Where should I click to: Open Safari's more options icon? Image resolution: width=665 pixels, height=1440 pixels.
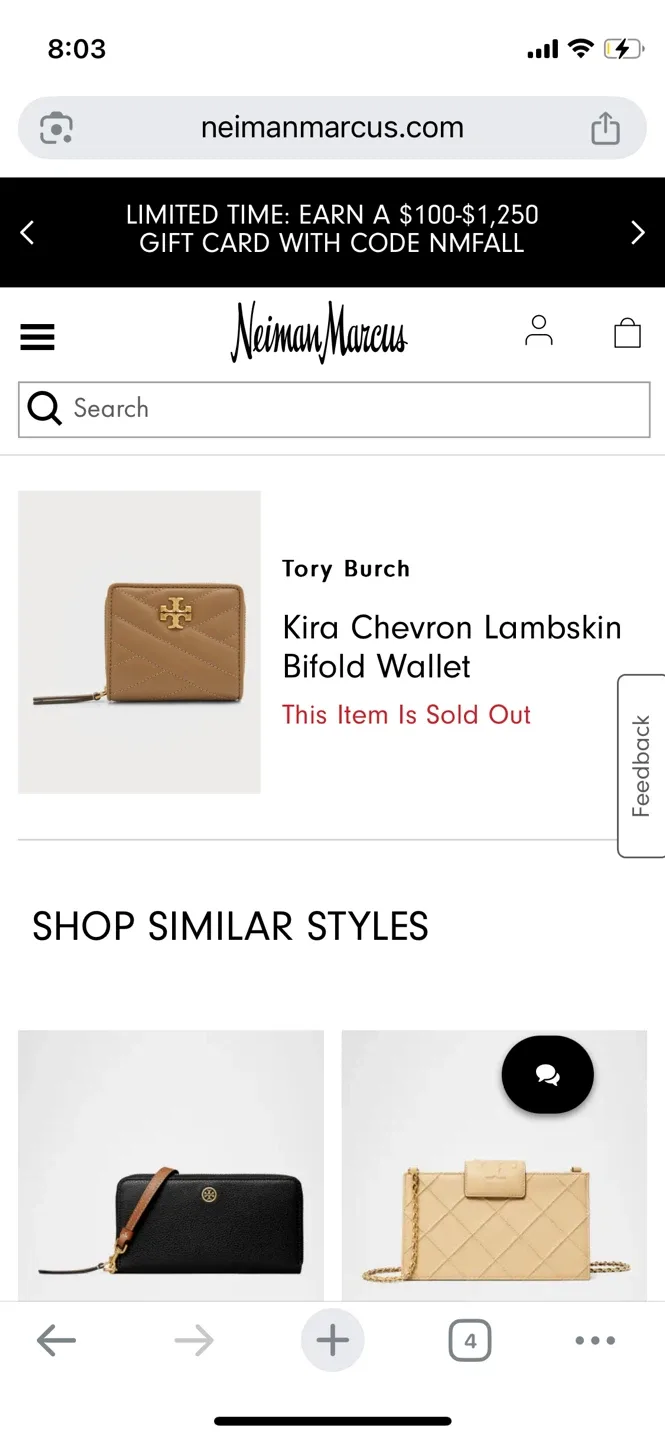pyautogui.click(x=595, y=1340)
